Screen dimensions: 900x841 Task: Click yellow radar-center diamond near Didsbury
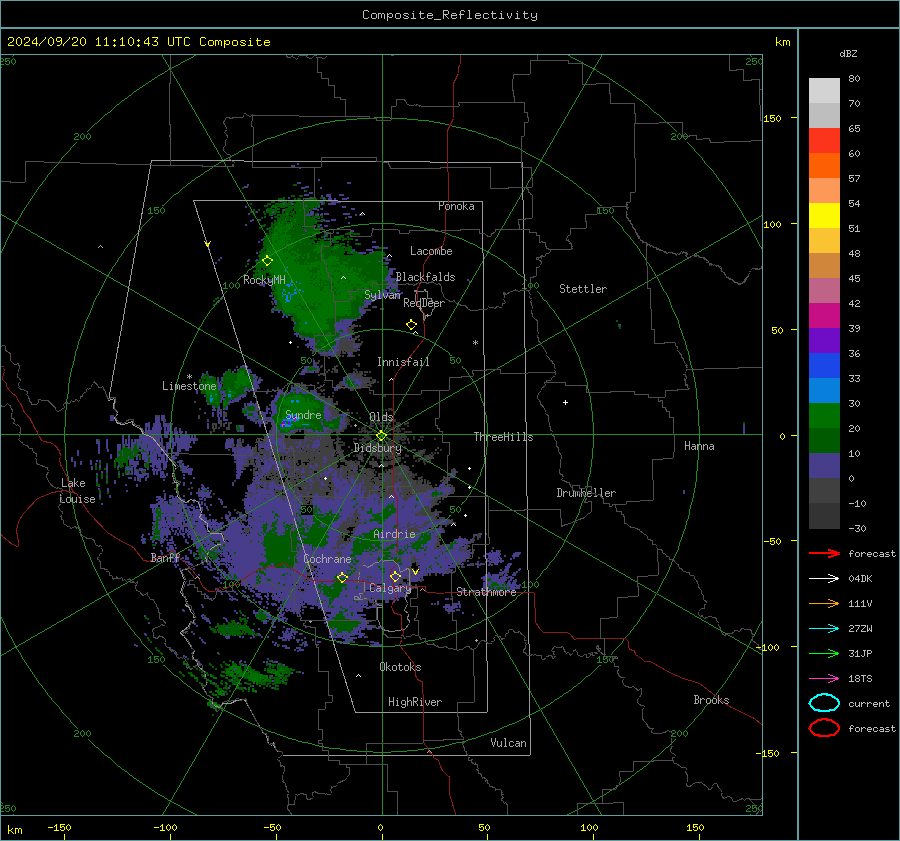click(x=381, y=436)
